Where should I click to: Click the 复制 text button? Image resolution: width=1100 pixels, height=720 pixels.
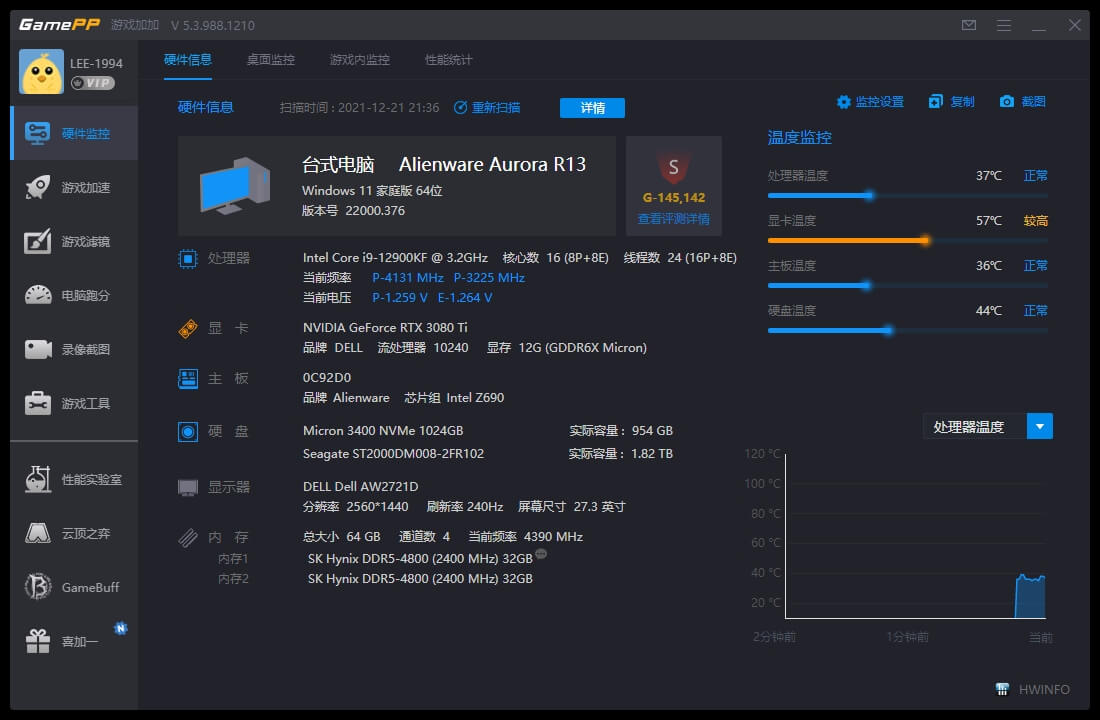coord(962,102)
